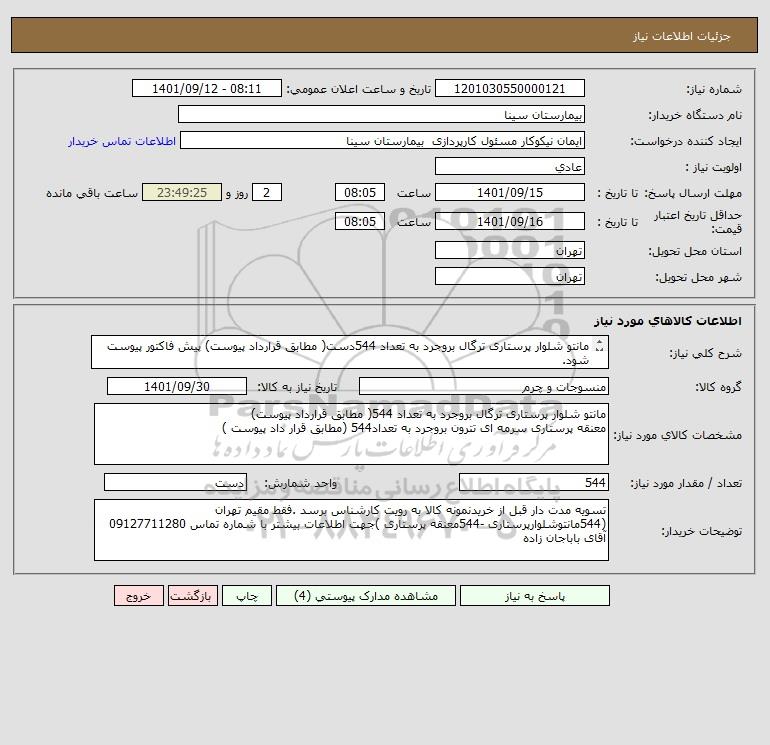Click the گروه کالا label
Viewport: 770px width, 745px height.
tap(718, 387)
